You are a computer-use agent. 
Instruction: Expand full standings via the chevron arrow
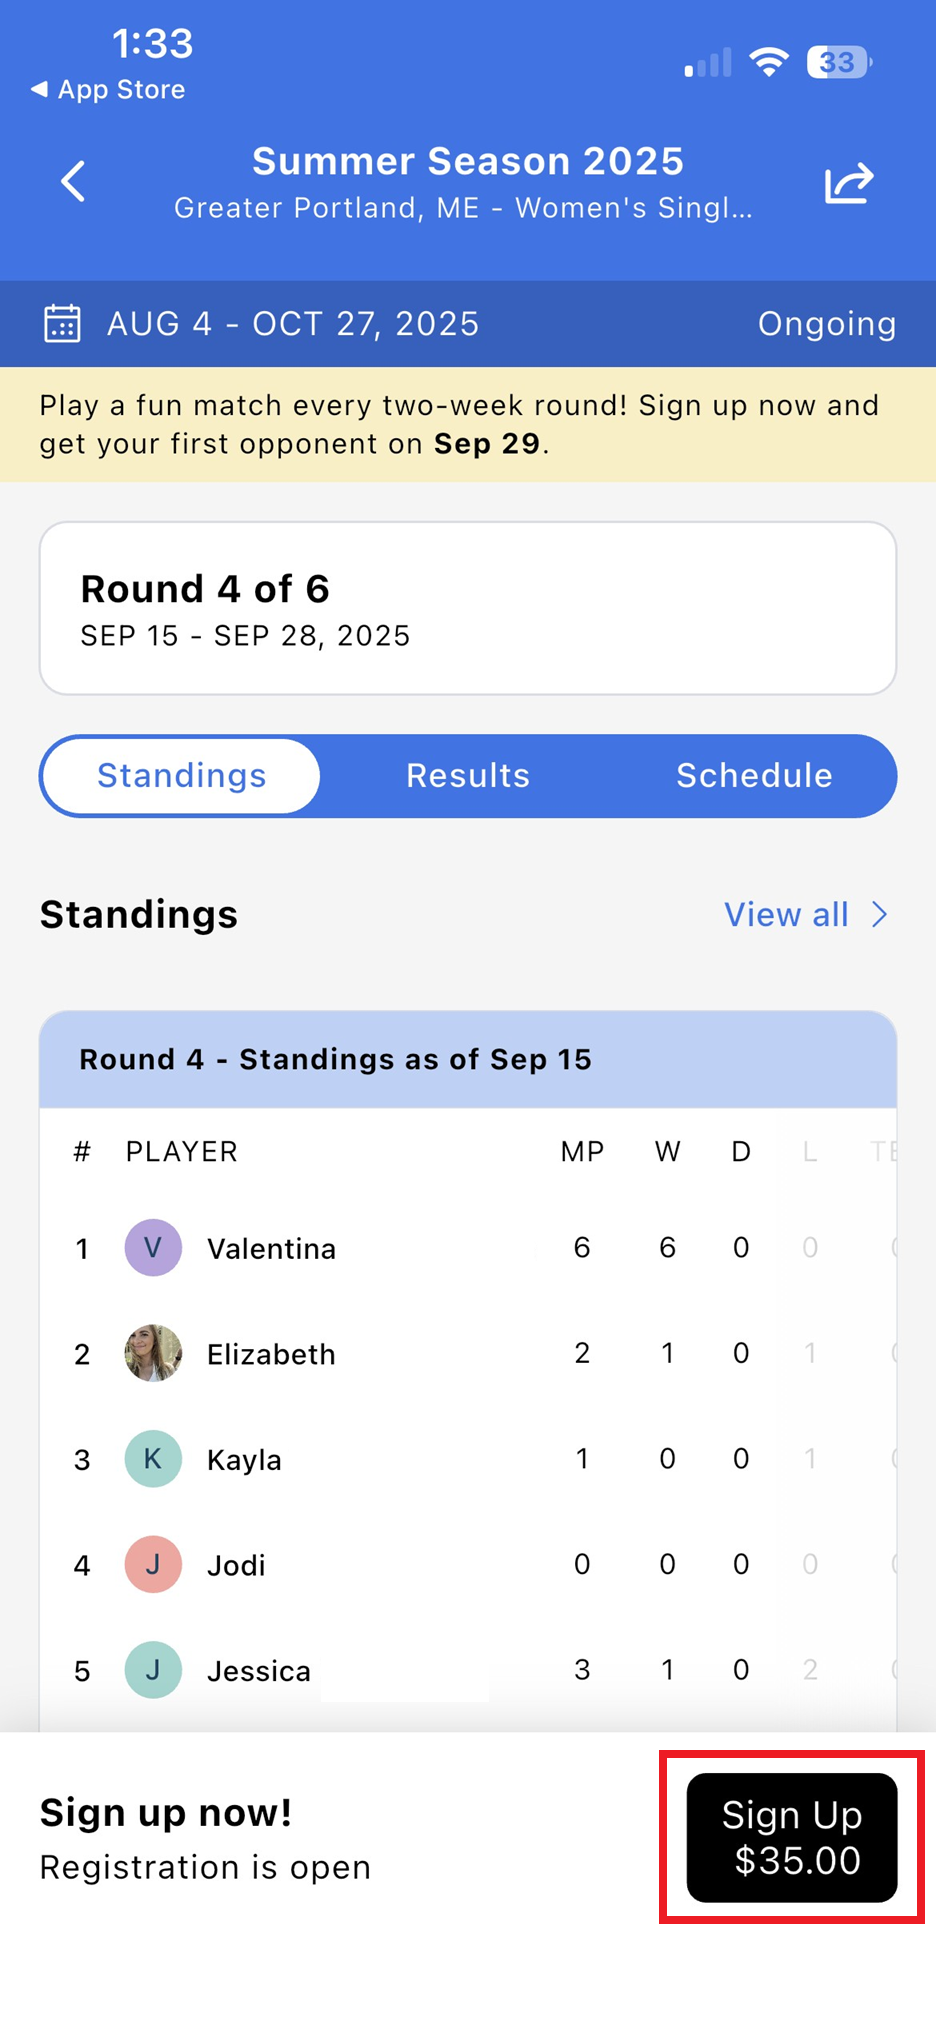880,913
